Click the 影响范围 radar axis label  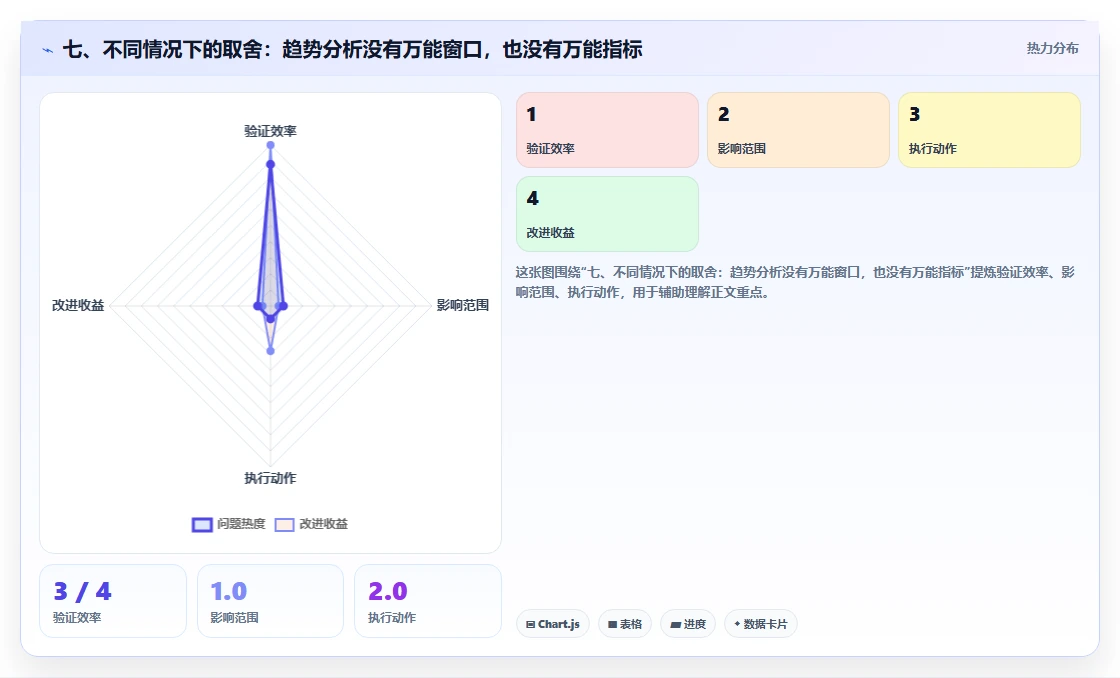463,305
